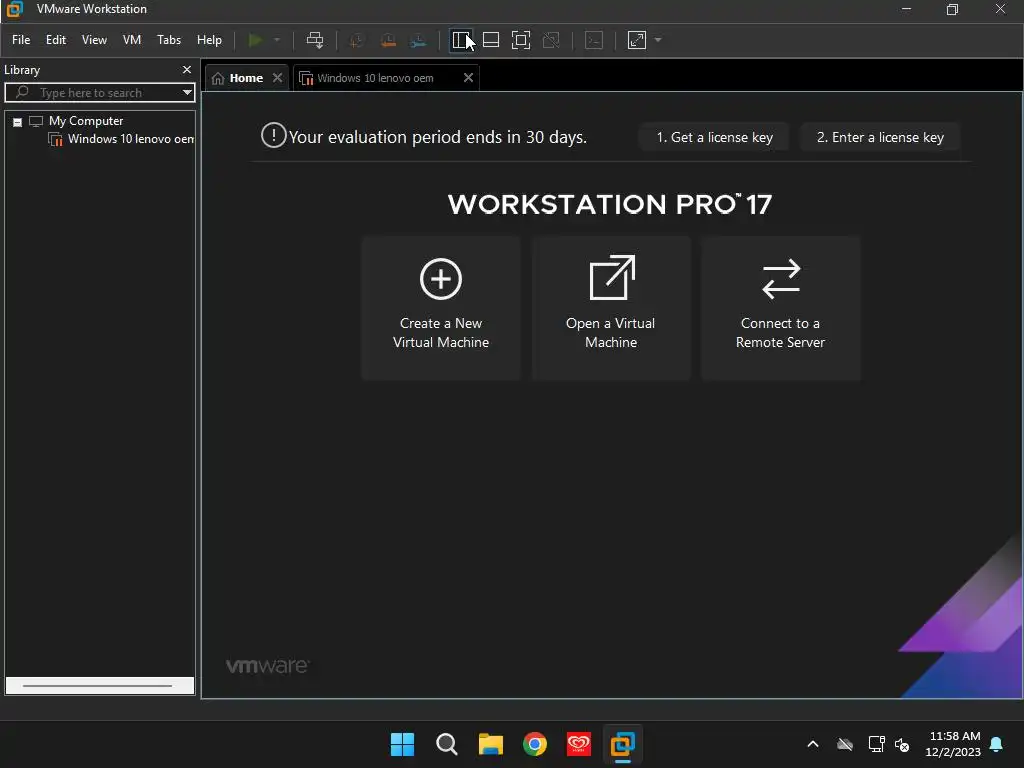
Task: Open File Explorer from taskbar
Action: (490, 744)
